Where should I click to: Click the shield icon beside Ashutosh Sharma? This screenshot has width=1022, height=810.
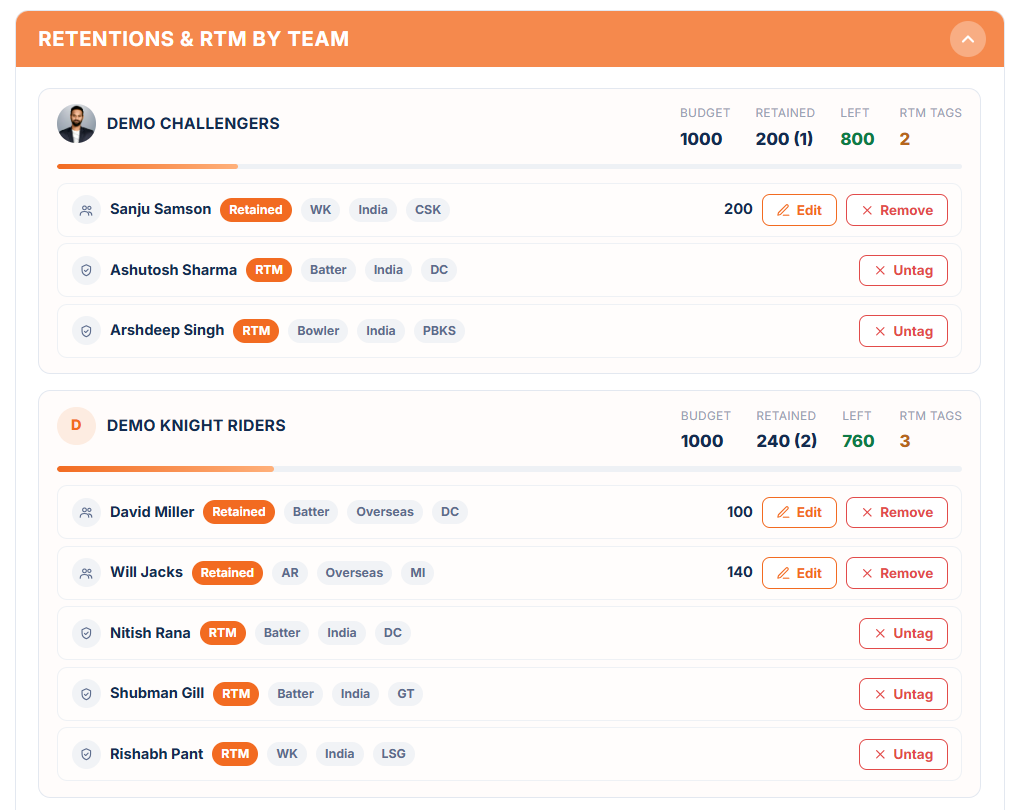86,270
